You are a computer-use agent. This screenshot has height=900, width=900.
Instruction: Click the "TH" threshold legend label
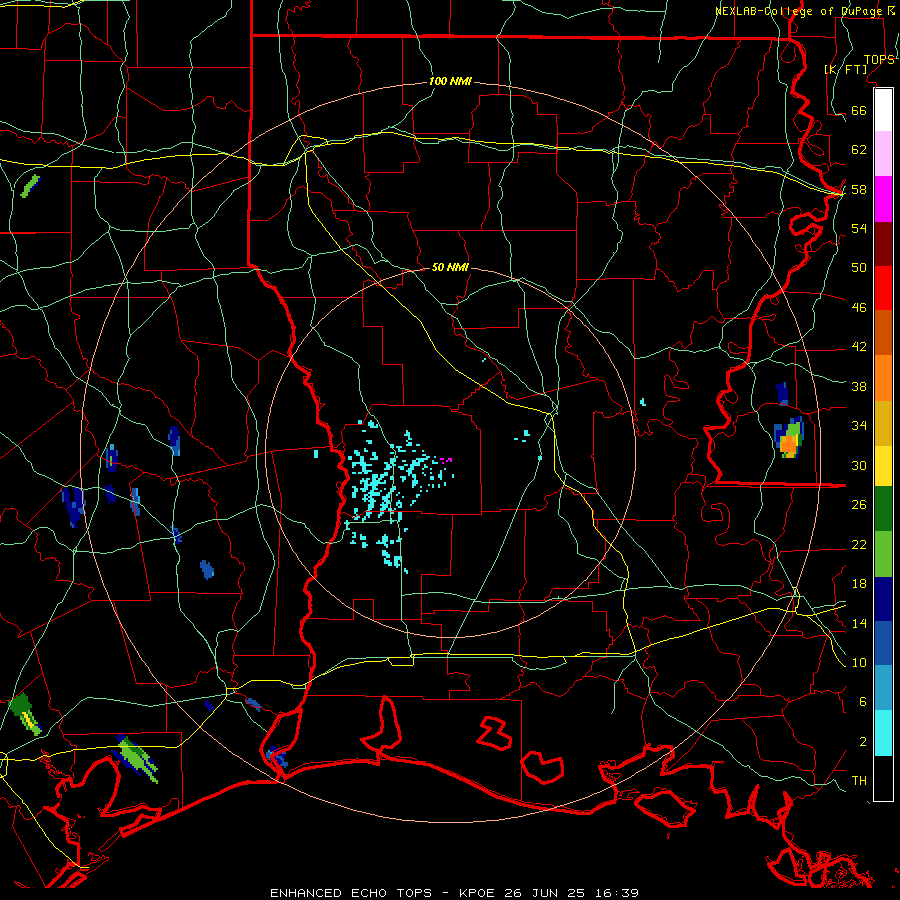pos(859,780)
